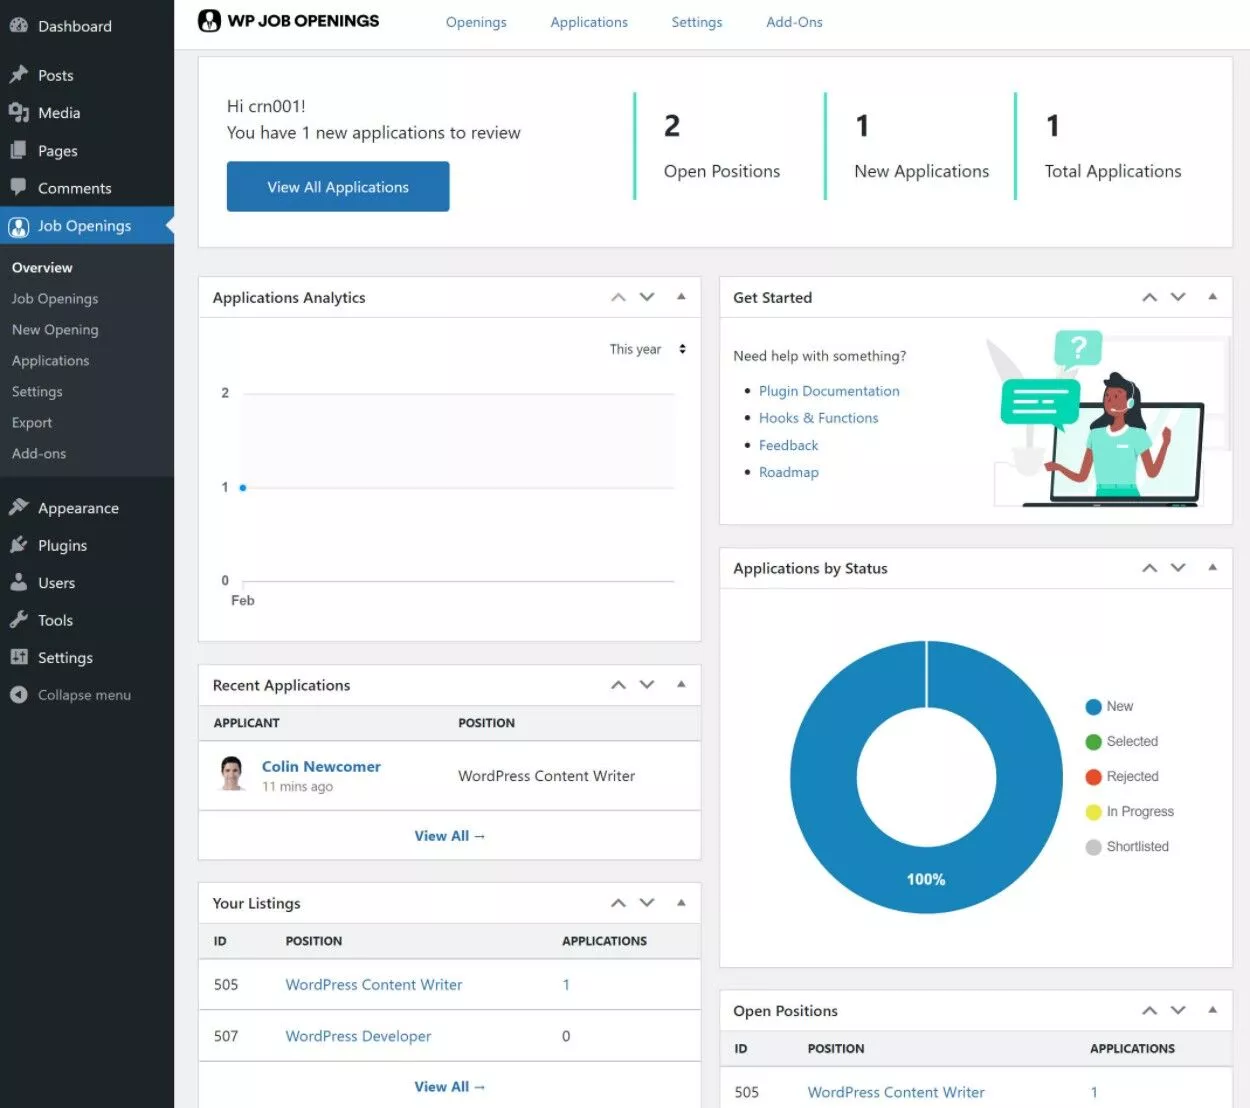Move Applications Analytics panel up
Viewport: 1250px width, 1108px height.
click(x=619, y=297)
